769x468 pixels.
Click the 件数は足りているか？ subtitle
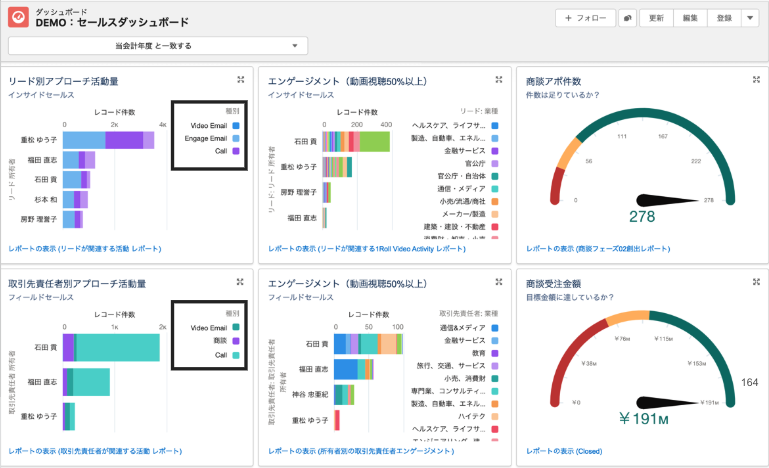tap(563, 95)
